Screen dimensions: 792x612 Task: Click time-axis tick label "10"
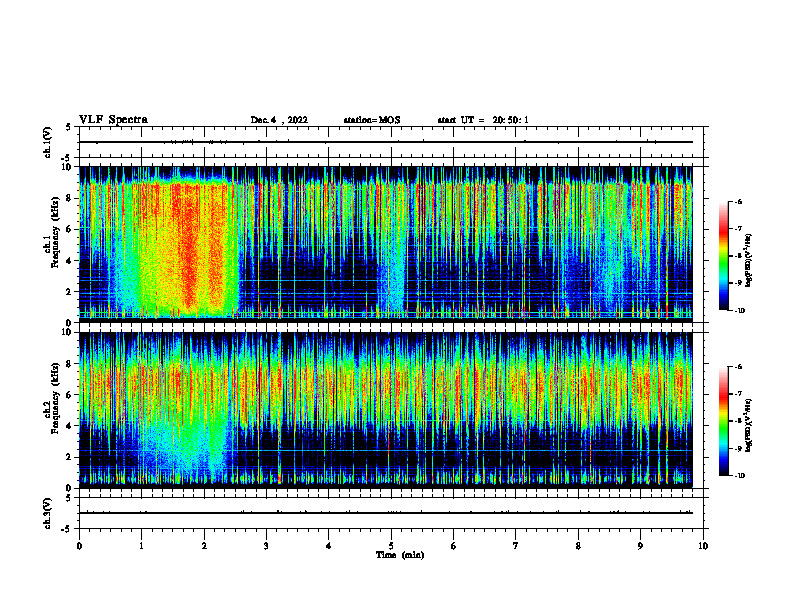click(x=703, y=546)
